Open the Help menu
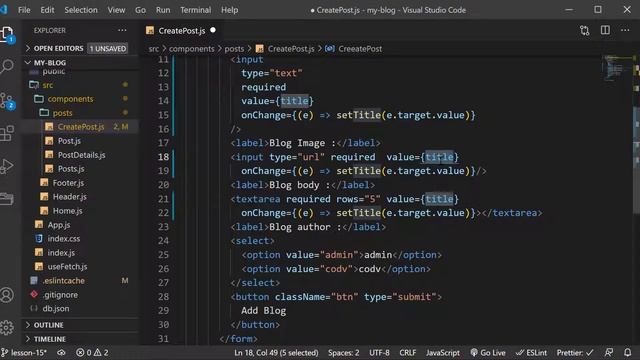The image size is (640, 360). 229,10
